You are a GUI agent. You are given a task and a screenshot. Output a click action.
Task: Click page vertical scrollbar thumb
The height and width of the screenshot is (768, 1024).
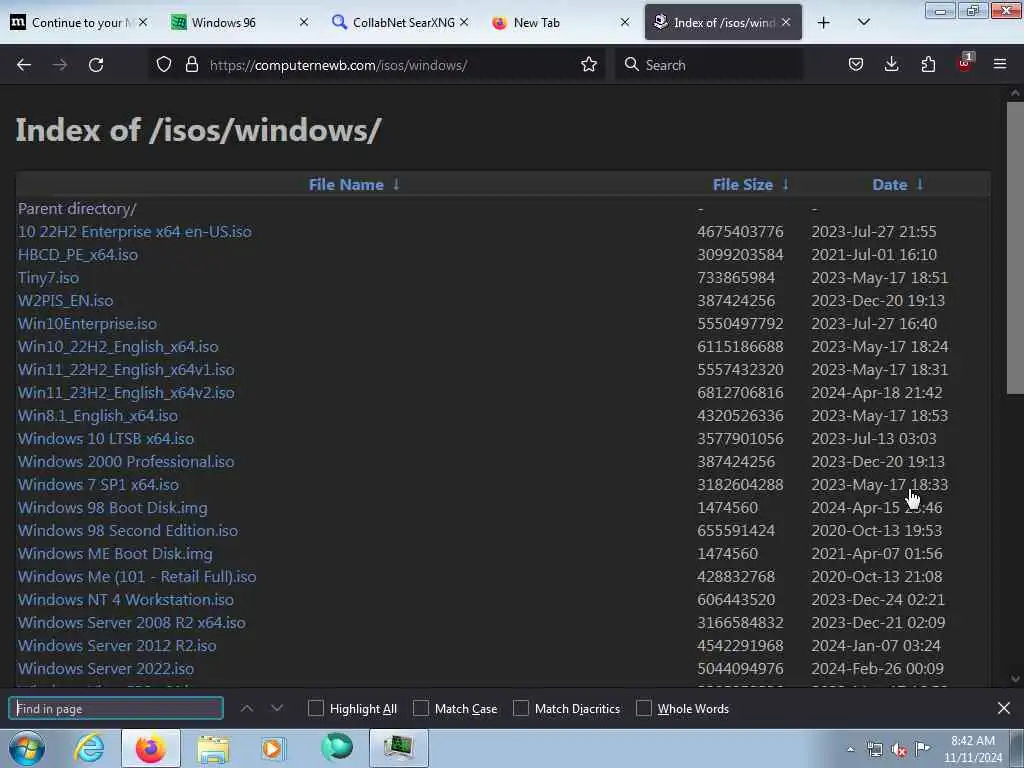click(1015, 247)
